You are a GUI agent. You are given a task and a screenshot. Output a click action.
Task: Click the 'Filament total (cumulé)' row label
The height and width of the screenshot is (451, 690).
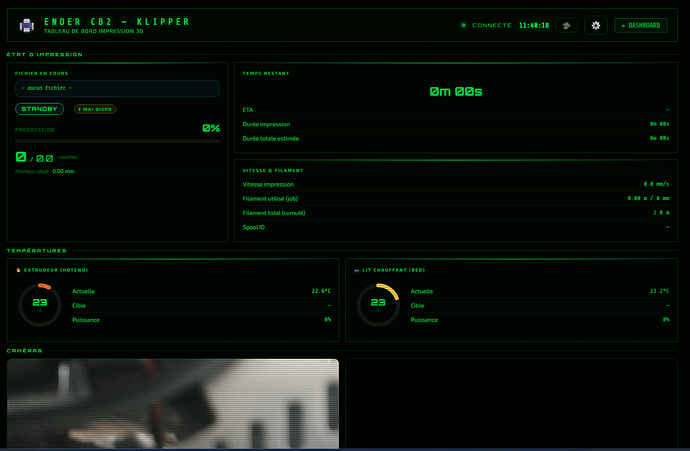(274, 213)
